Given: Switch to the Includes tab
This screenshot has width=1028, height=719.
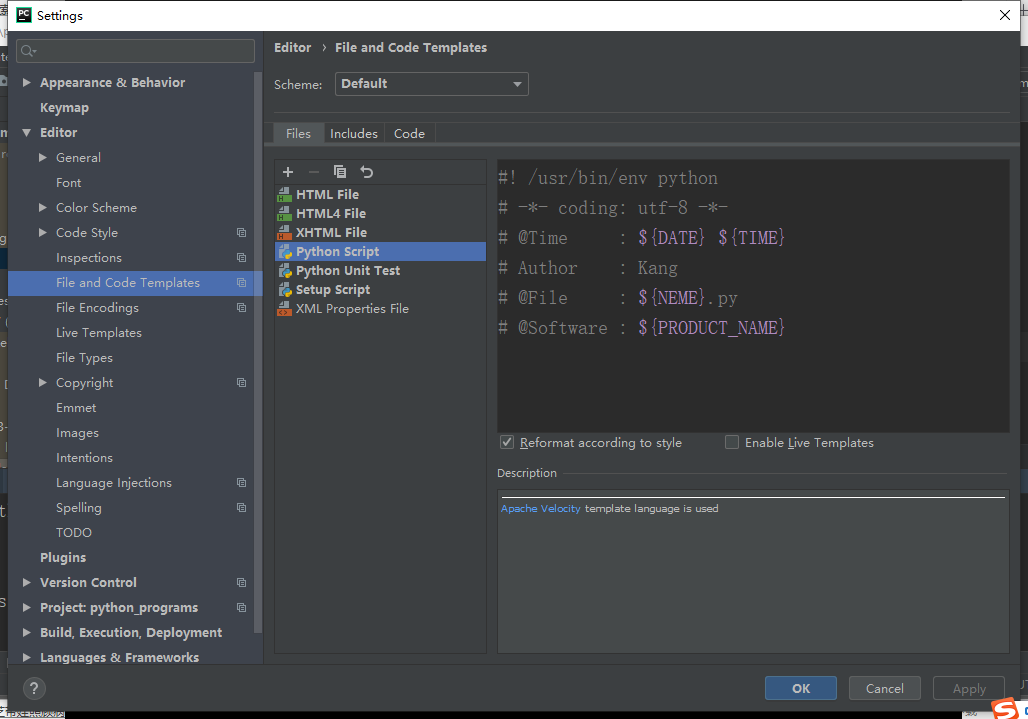Looking at the screenshot, I should [x=354, y=134].
